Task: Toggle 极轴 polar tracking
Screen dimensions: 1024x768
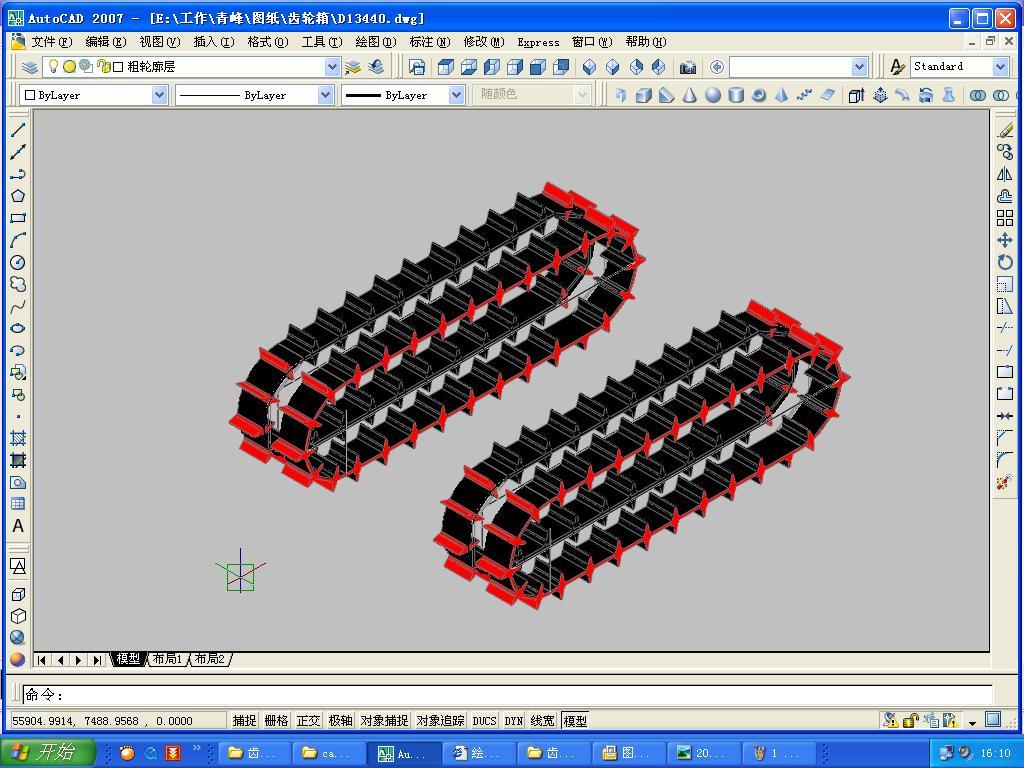Action: click(340, 720)
